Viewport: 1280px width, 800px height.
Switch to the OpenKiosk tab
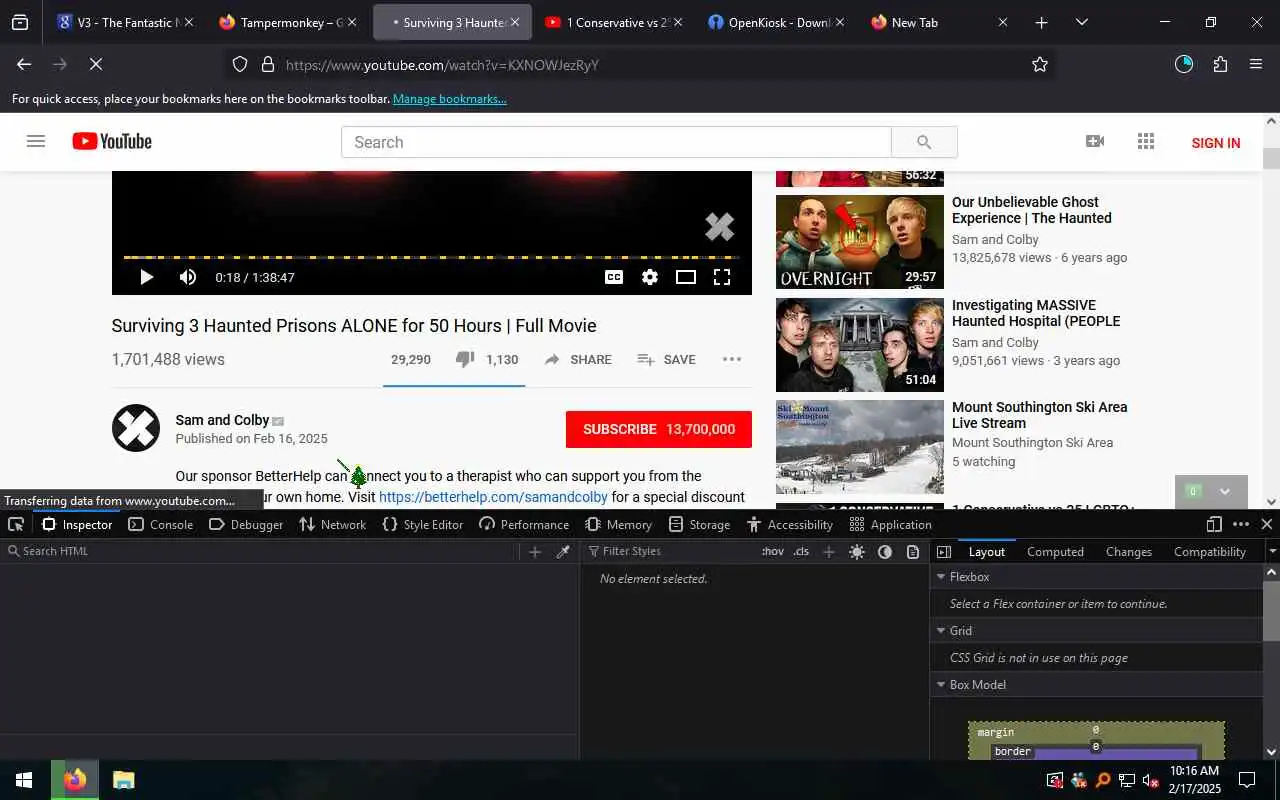pyautogui.click(x=776, y=22)
